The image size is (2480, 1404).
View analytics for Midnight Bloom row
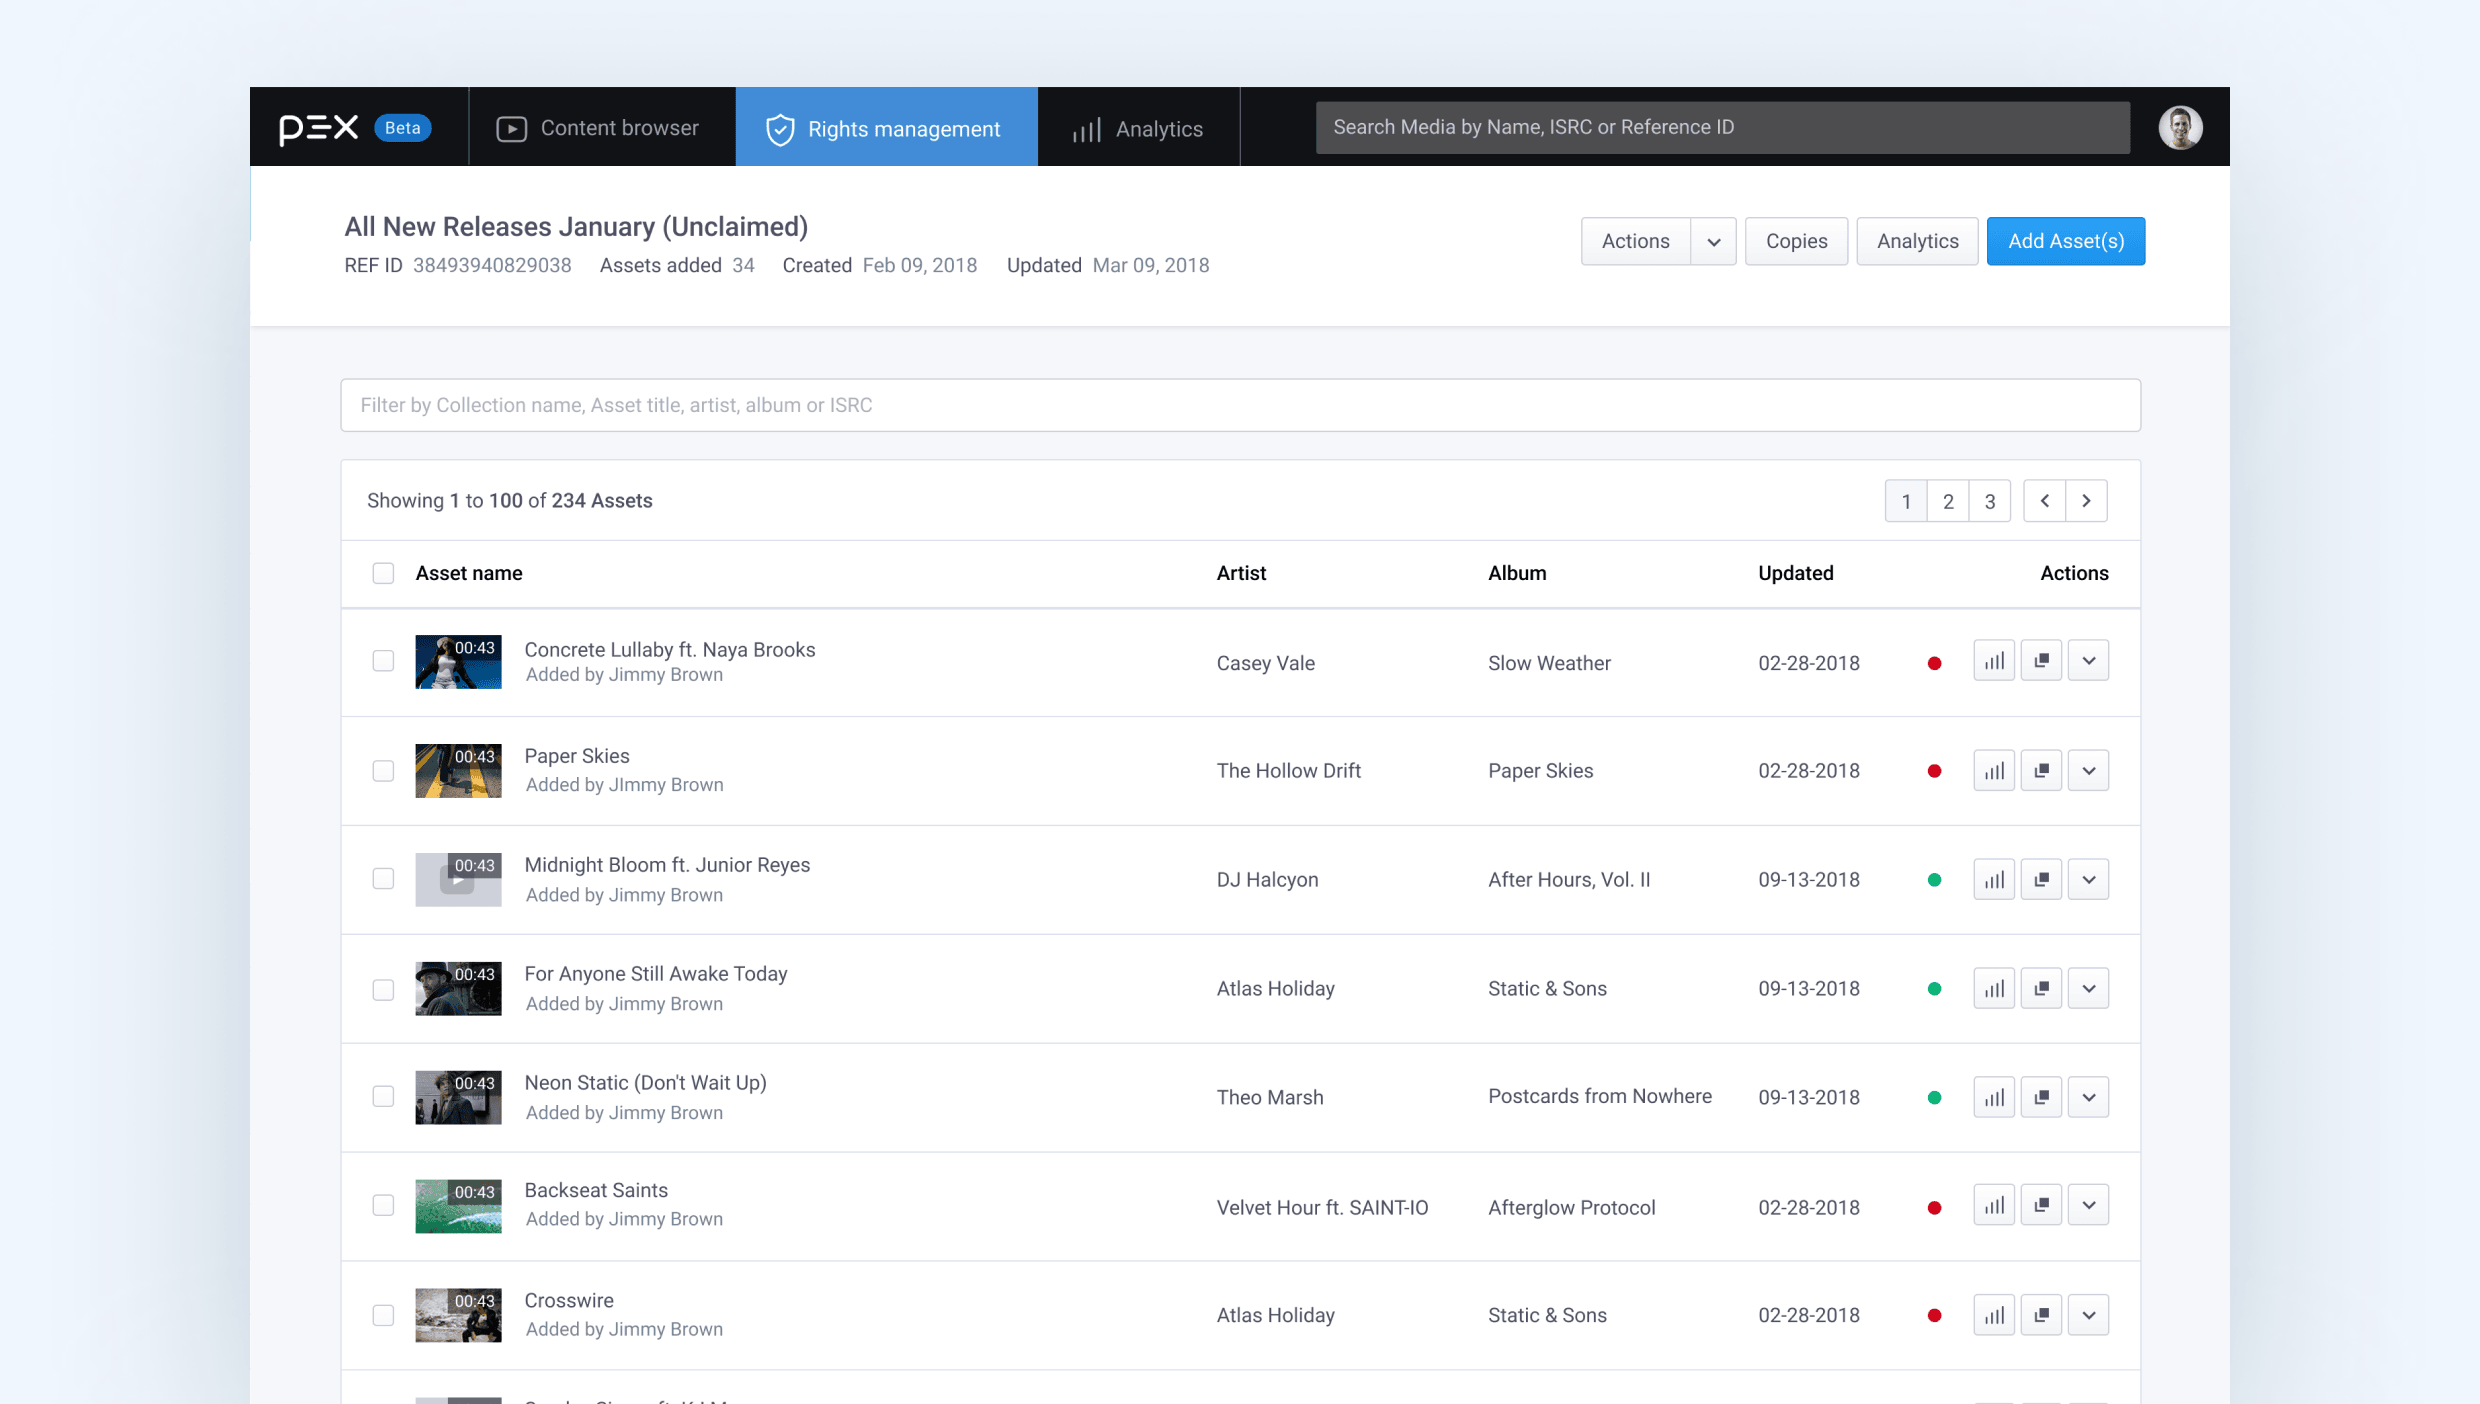[x=1994, y=880]
